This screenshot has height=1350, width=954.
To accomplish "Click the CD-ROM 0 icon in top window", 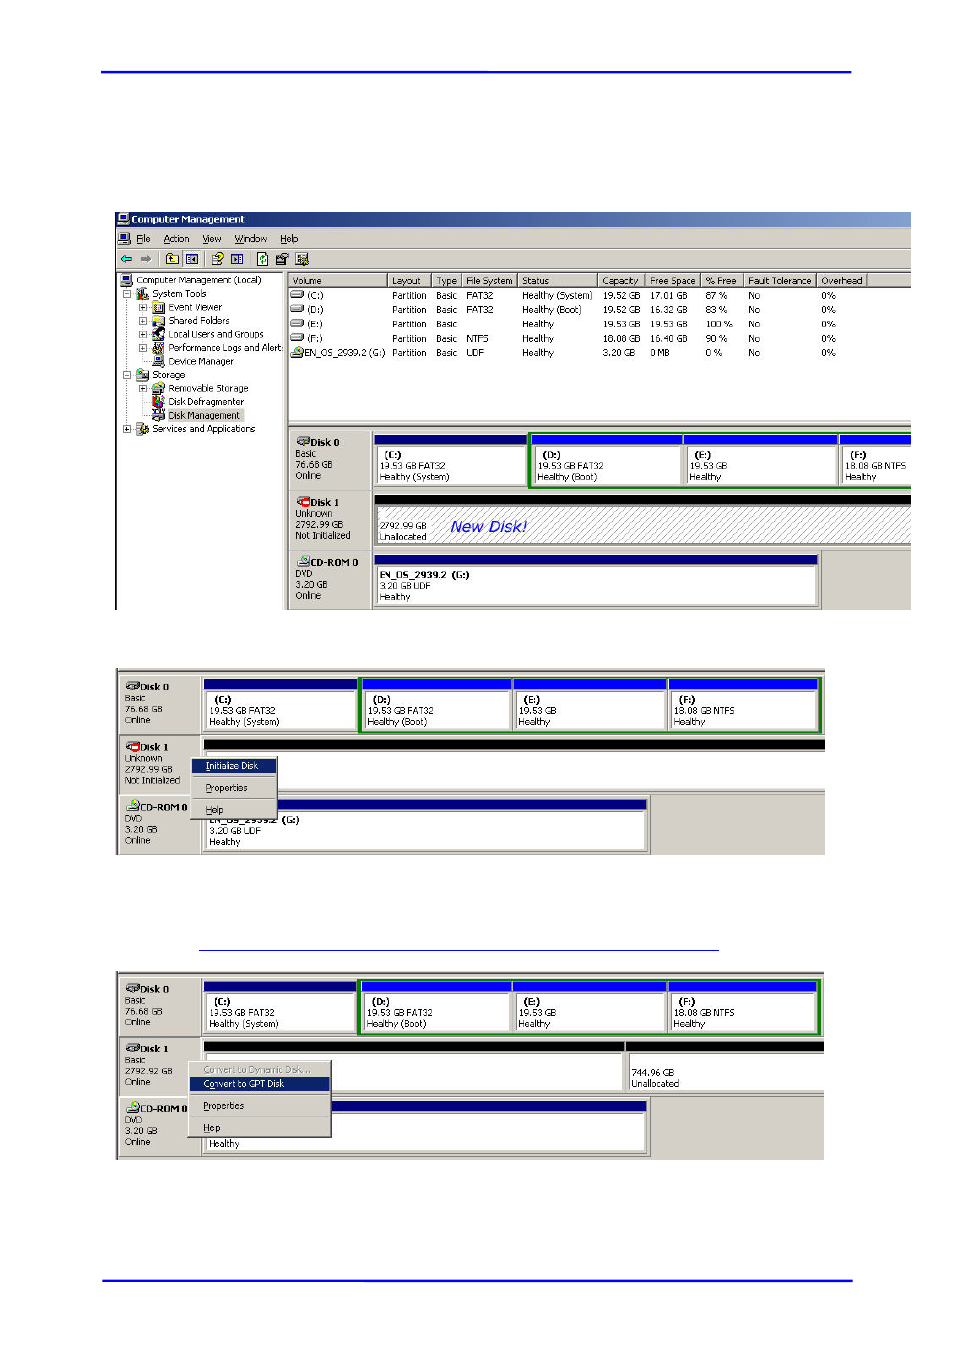I will [x=303, y=562].
